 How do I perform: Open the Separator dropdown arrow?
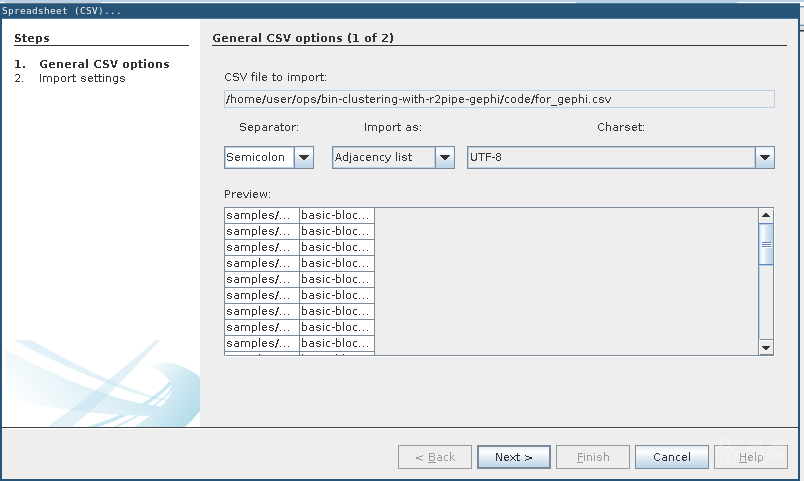point(304,158)
